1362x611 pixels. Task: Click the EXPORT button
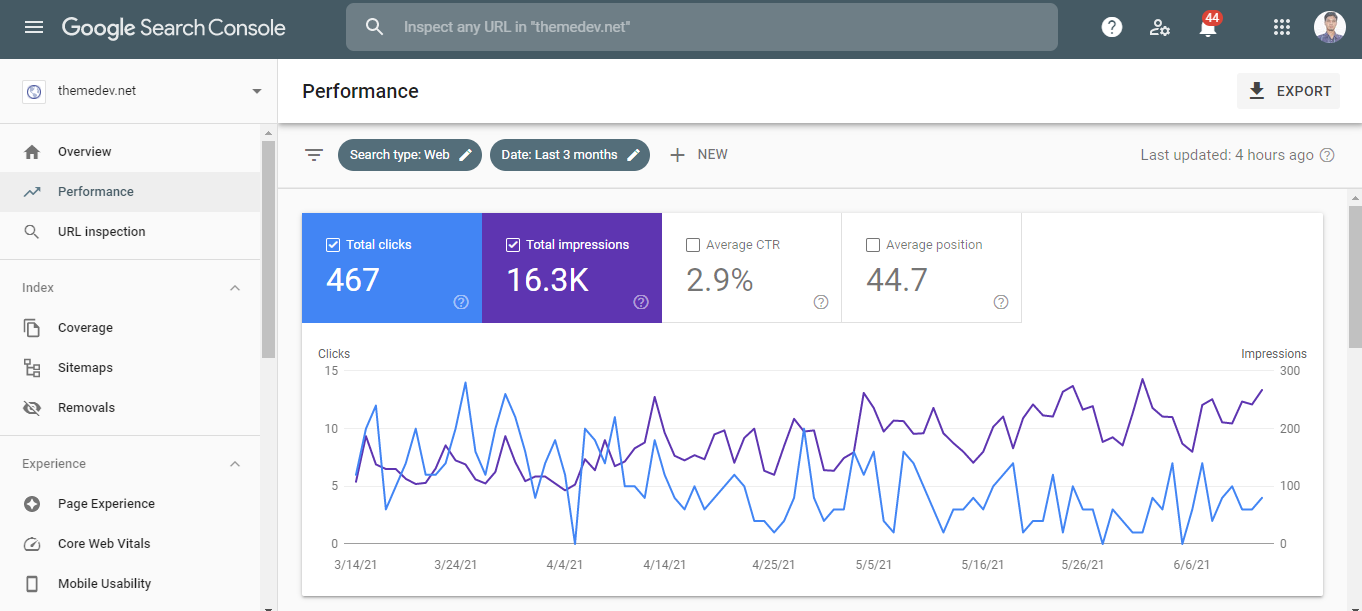1288,91
